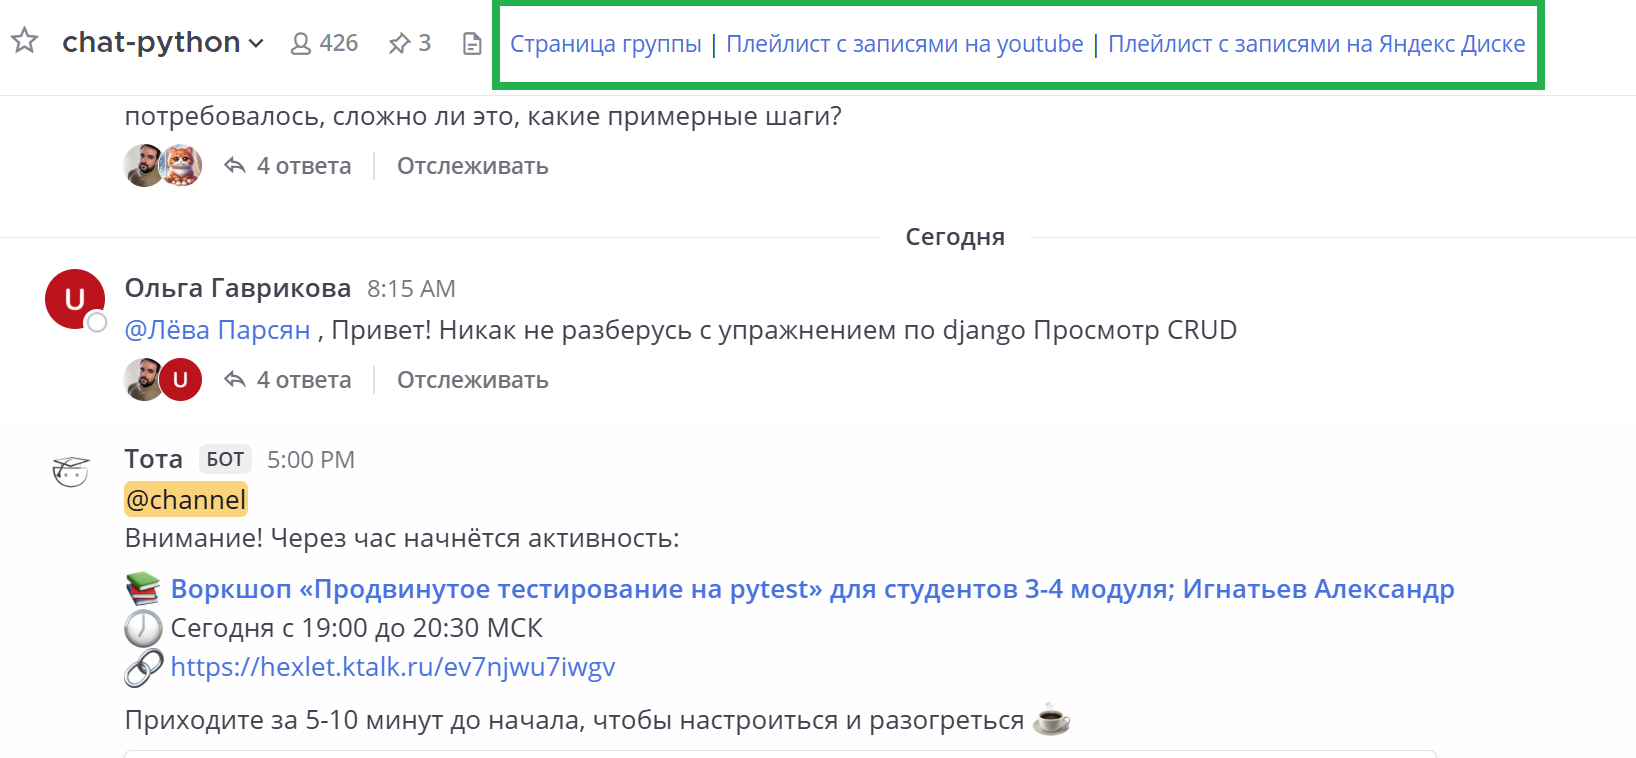Open Ольга Гаврикова's profile by name
1636x758 pixels.
[237, 288]
